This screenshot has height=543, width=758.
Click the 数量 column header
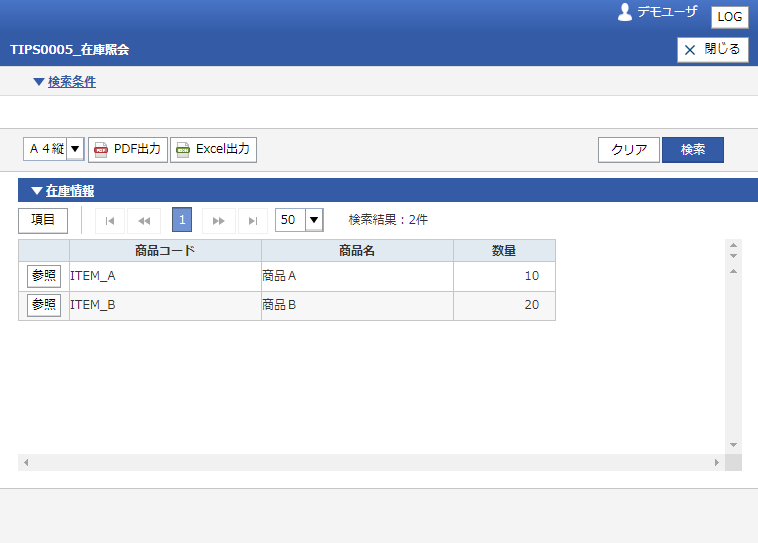(504, 250)
